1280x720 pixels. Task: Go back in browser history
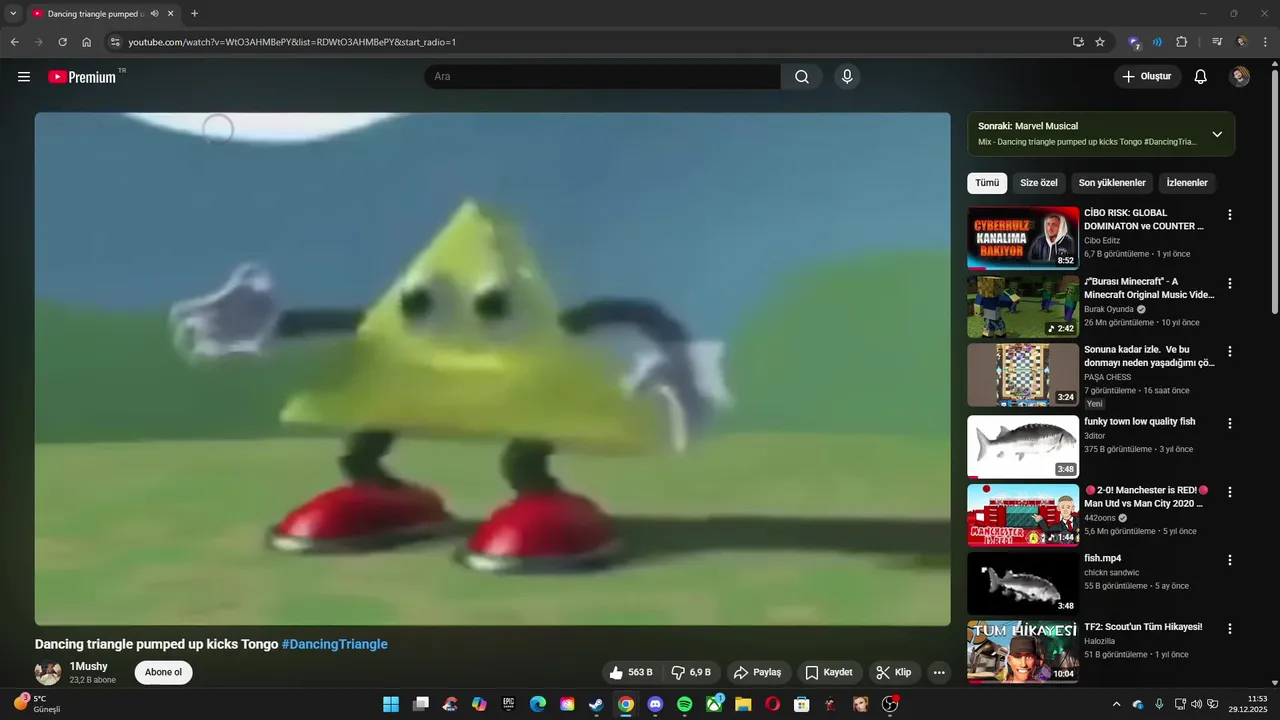point(14,42)
